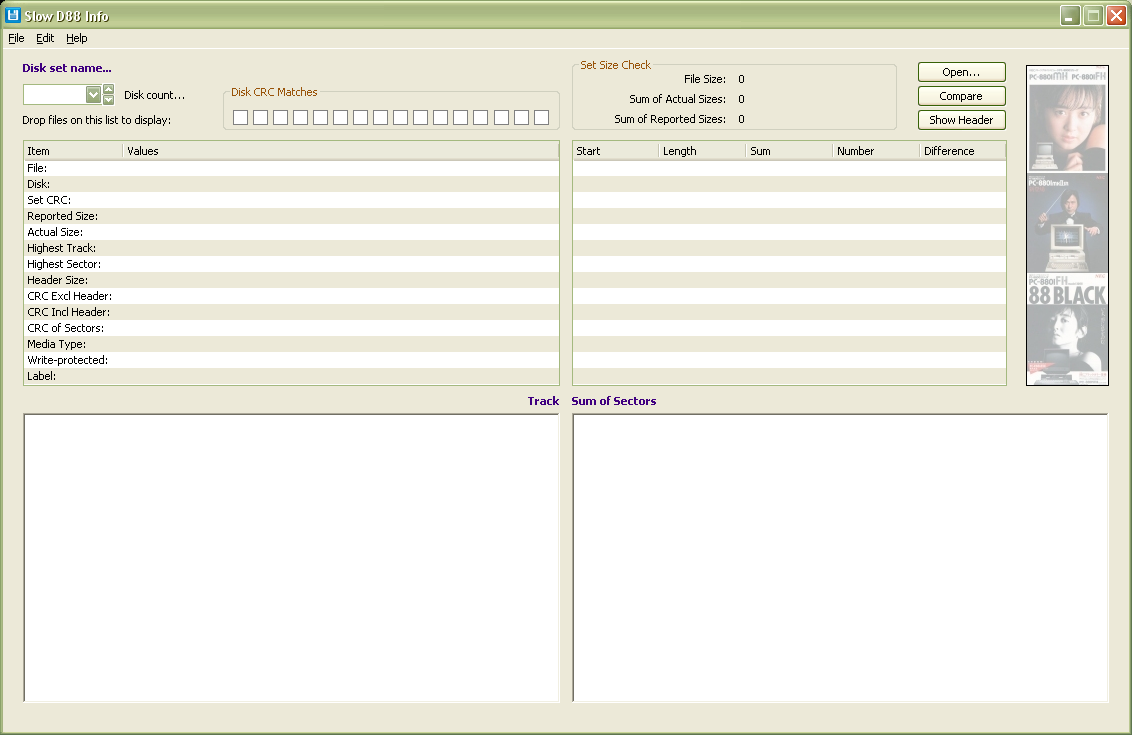Click the 88 BLACK advertisement image
Image resolution: width=1132 pixels, height=735 pixels.
click(x=1067, y=330)
